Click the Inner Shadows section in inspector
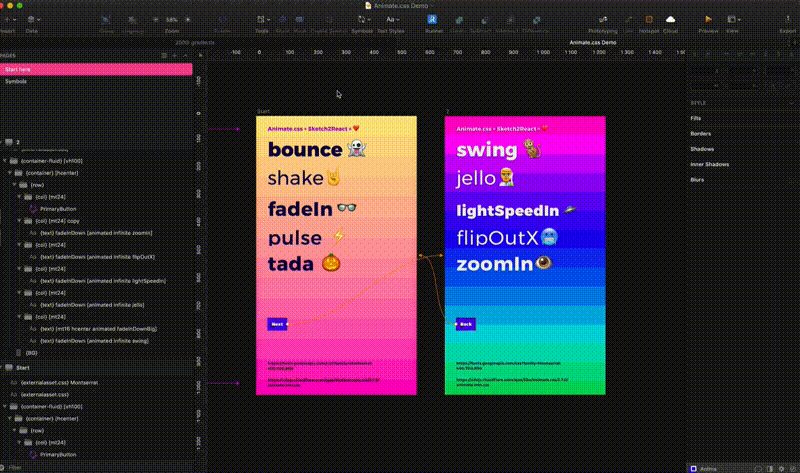This screenshot has height=473, width=800. [x=710, y=164]
